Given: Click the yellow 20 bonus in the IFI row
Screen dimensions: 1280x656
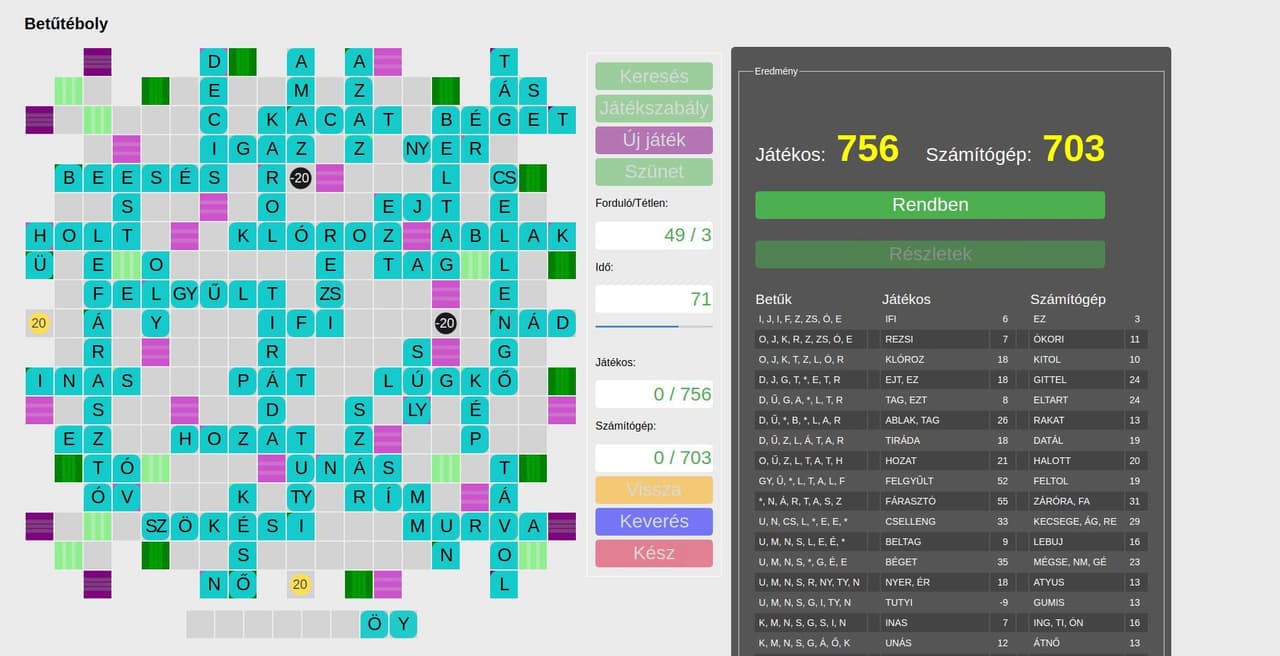Looking at the screenshot, I should click(x=39, y=323).
